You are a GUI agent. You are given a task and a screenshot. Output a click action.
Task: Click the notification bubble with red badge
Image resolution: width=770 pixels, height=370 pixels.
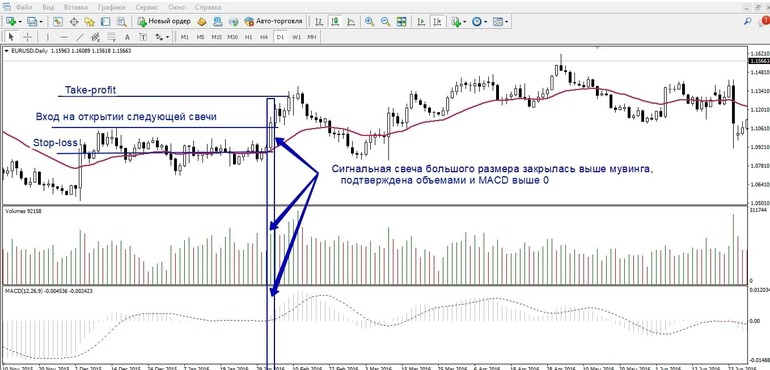point(764,21)
